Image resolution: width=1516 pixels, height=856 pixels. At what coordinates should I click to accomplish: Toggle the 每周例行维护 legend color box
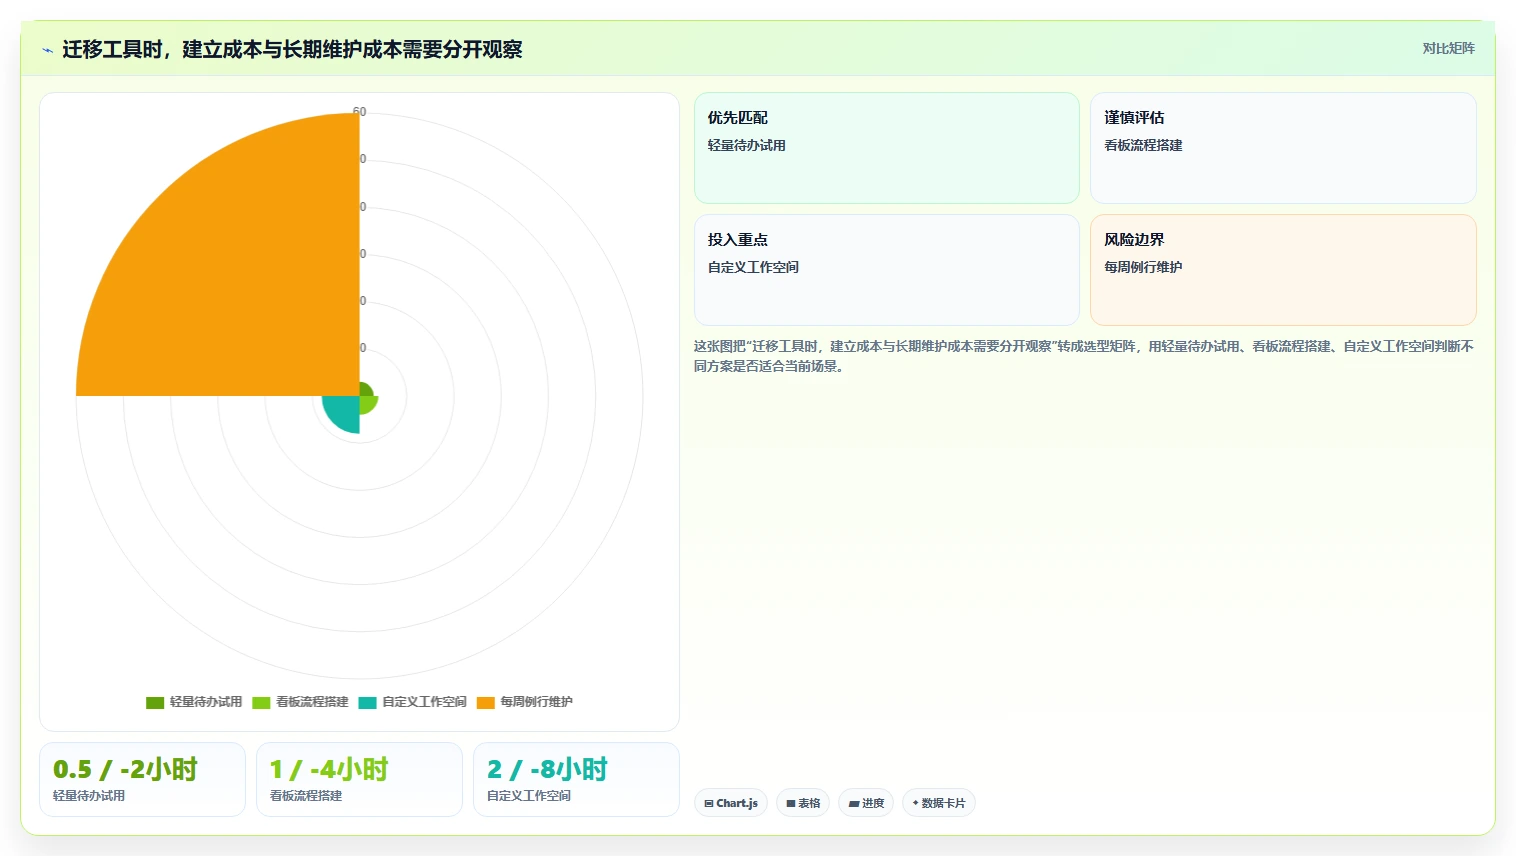pyautogui.click(x=486, y=702)
